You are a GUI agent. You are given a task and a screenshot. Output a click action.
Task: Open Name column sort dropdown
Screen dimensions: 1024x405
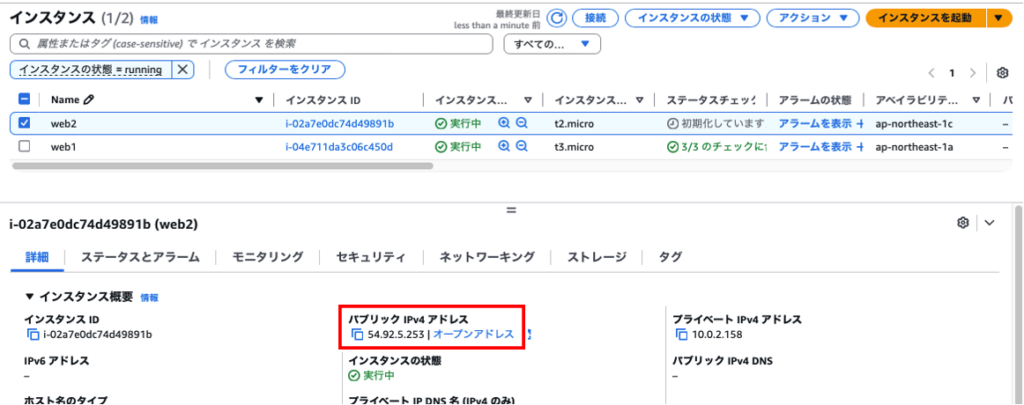pyautogui.click(x=259, y=100)
